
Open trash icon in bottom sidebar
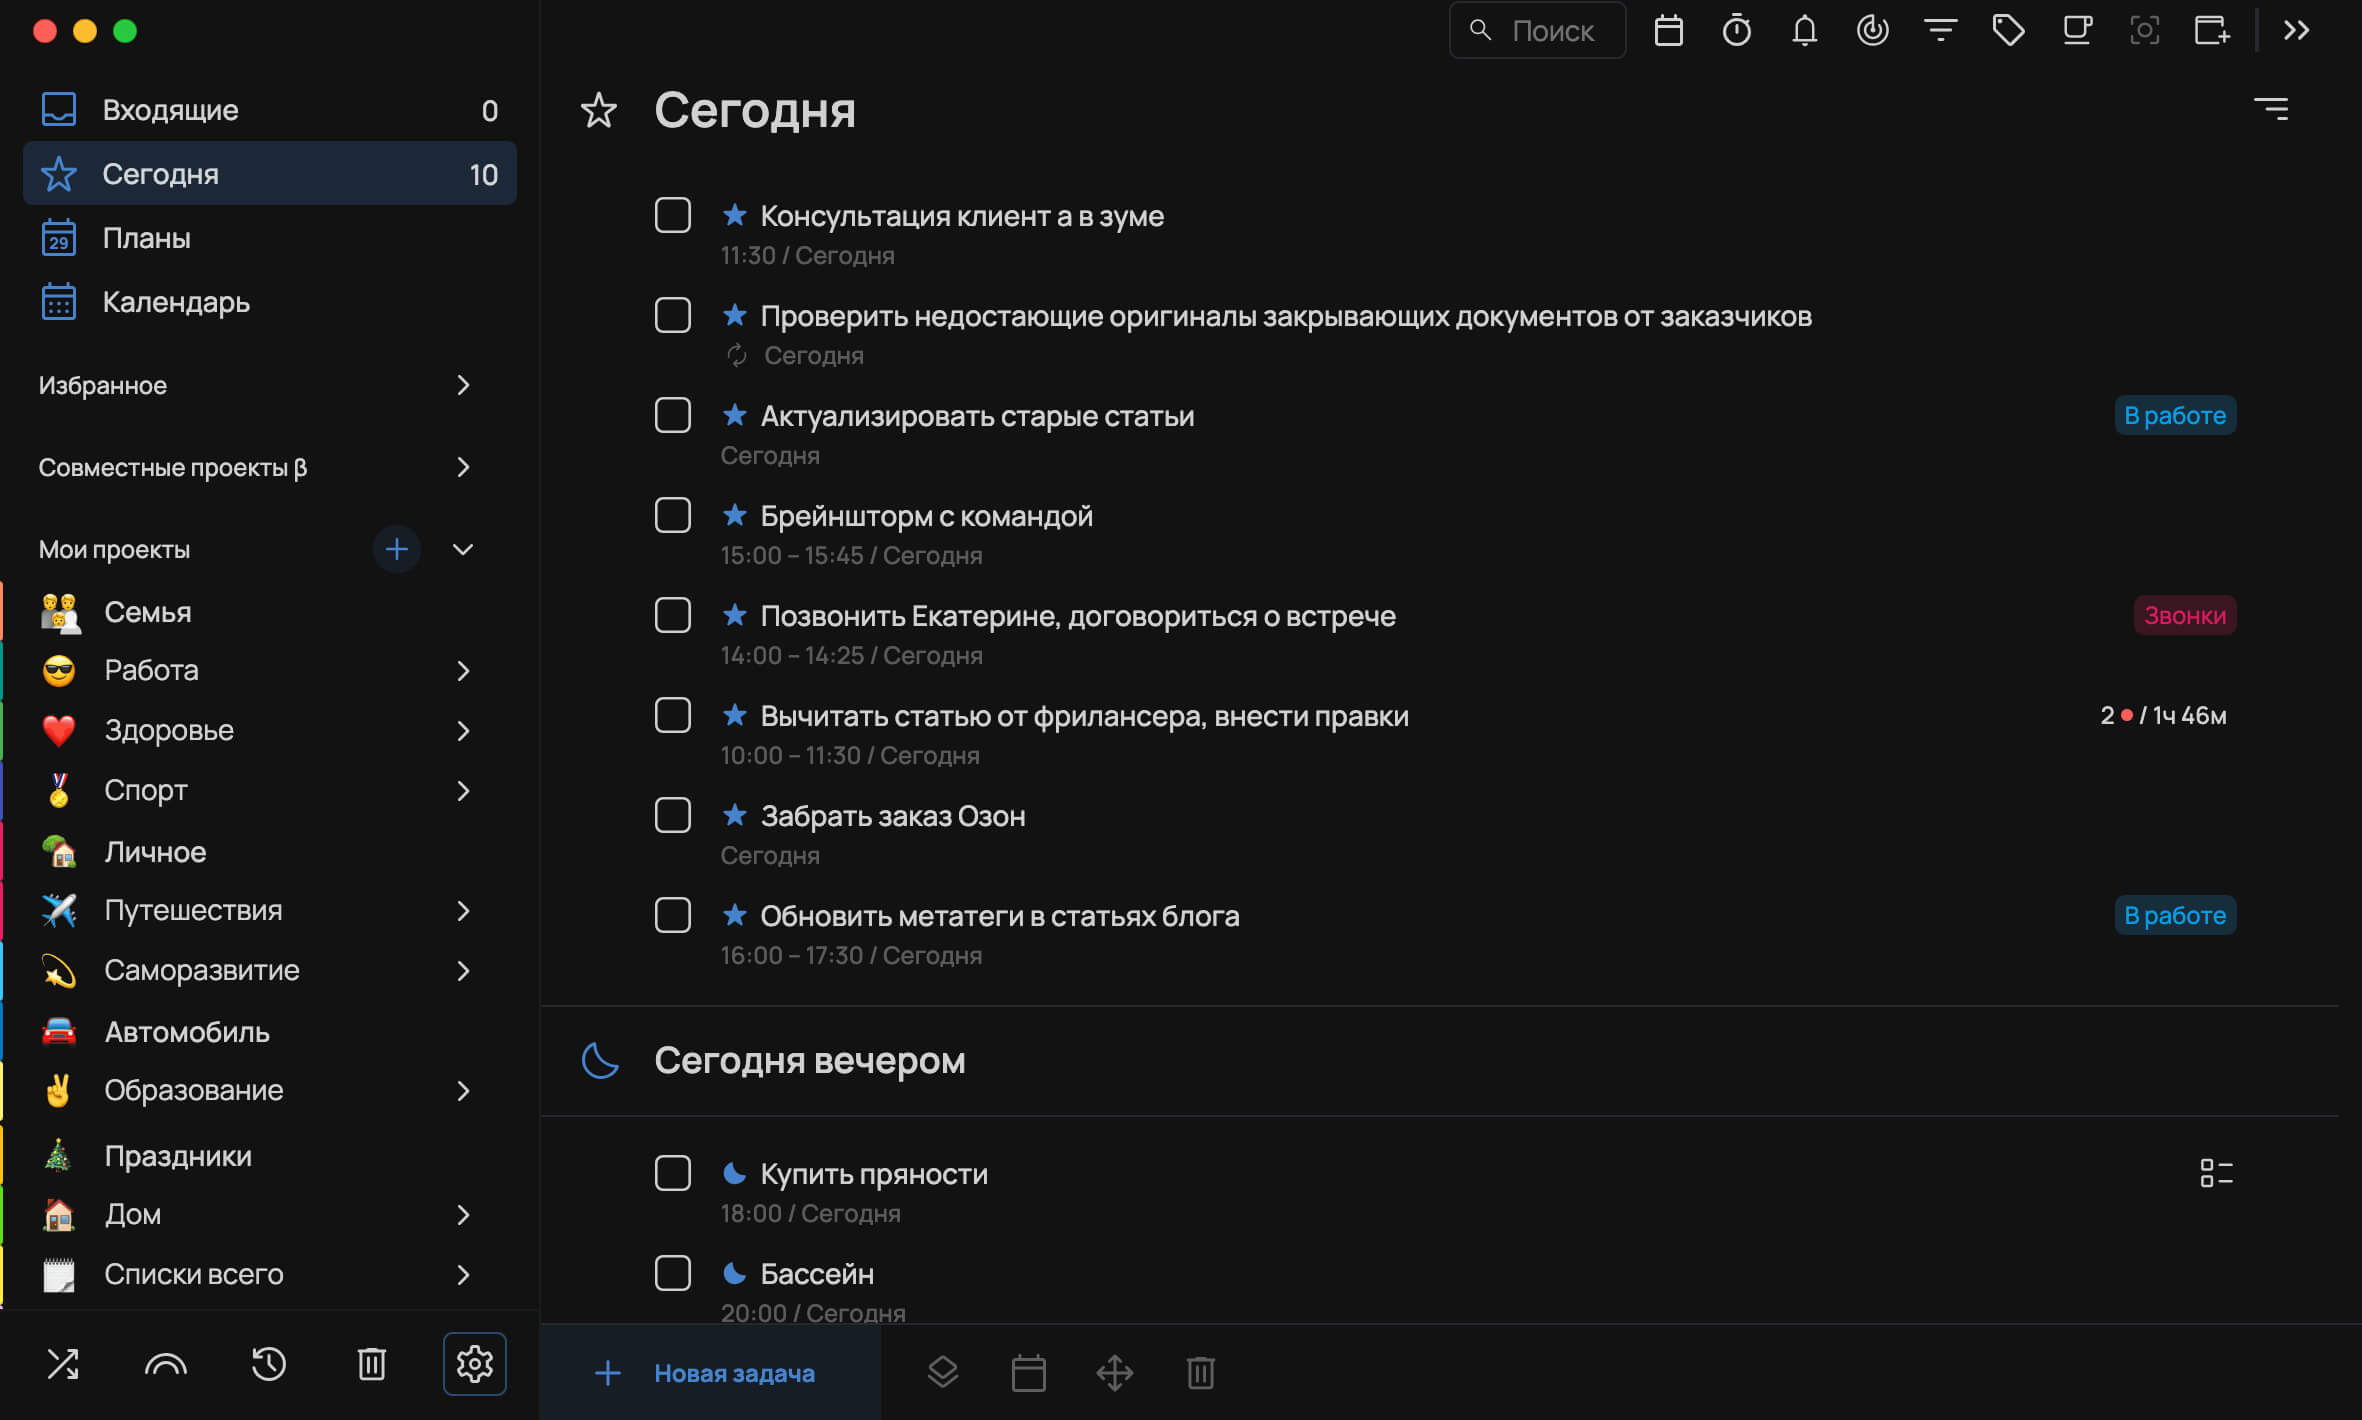coord(371,1364)
